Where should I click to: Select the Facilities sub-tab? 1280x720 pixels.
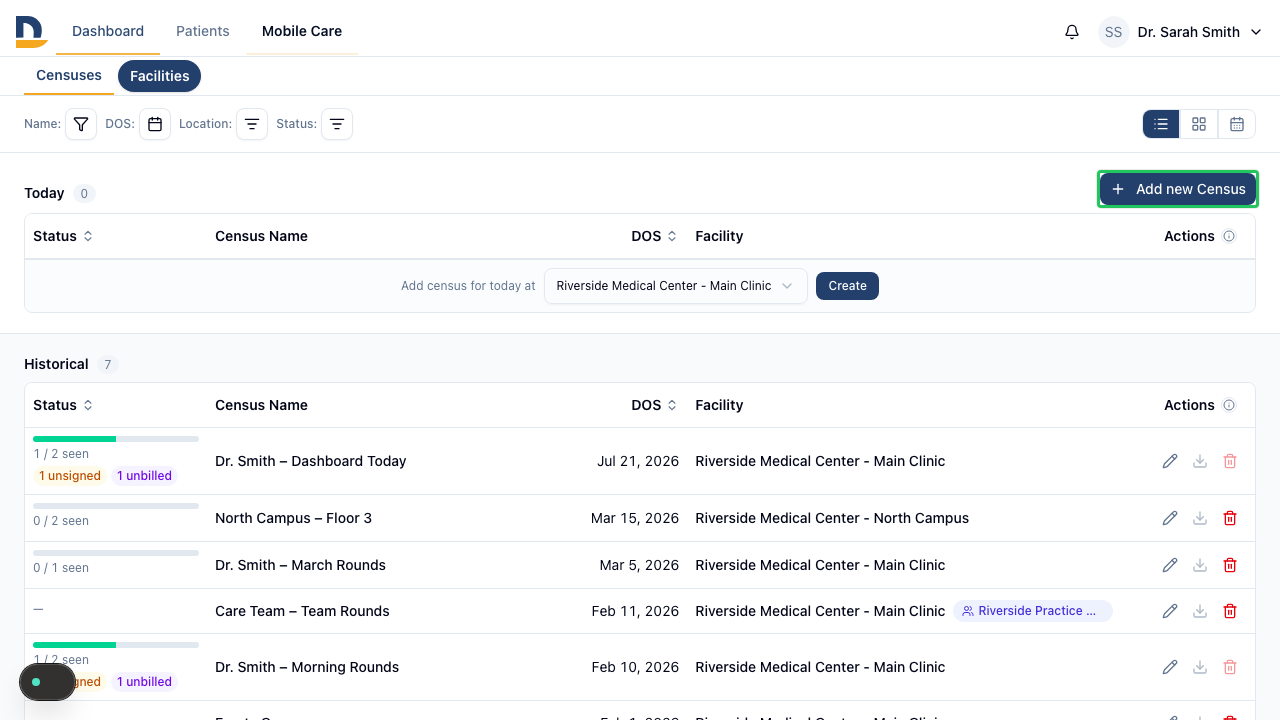click(160, 76)
